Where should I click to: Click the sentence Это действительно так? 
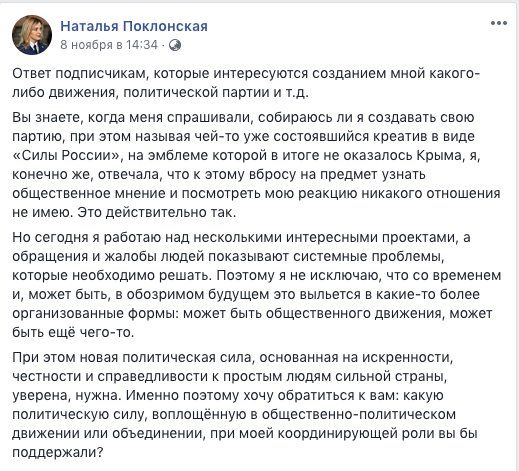pos(157,213)
